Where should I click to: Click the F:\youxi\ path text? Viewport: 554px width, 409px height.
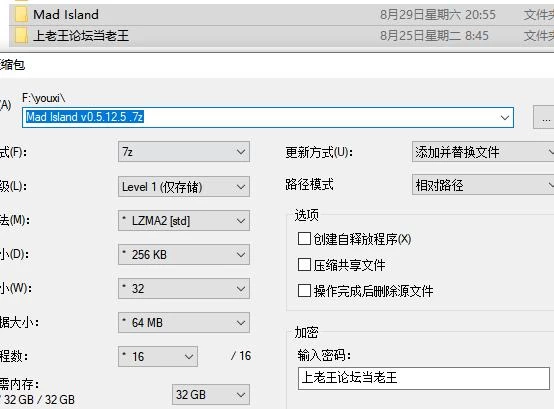43,98
